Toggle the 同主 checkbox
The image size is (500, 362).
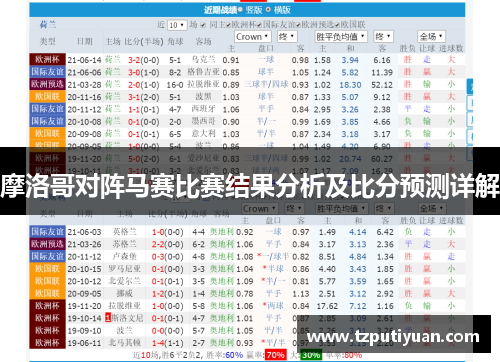coord(203,25)
